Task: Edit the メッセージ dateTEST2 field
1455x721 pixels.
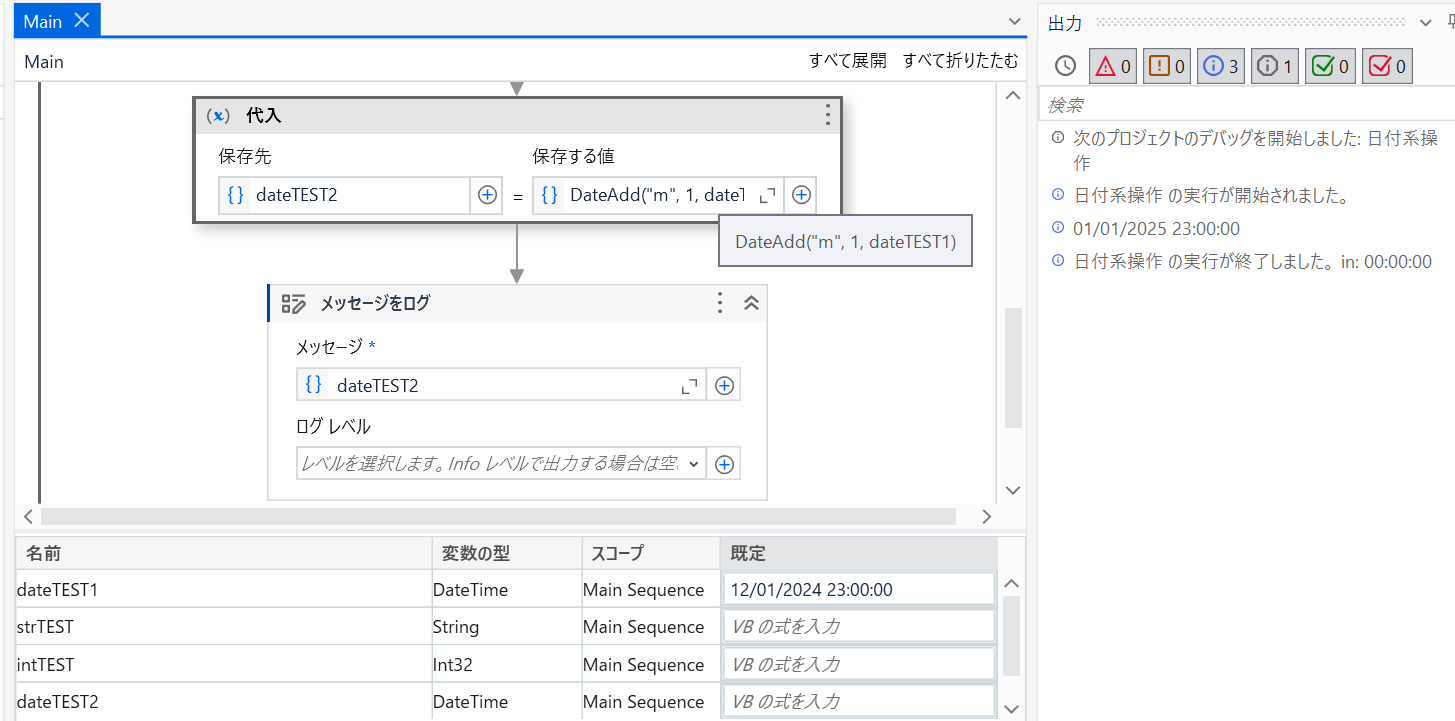Action: (x=501, y=385)
